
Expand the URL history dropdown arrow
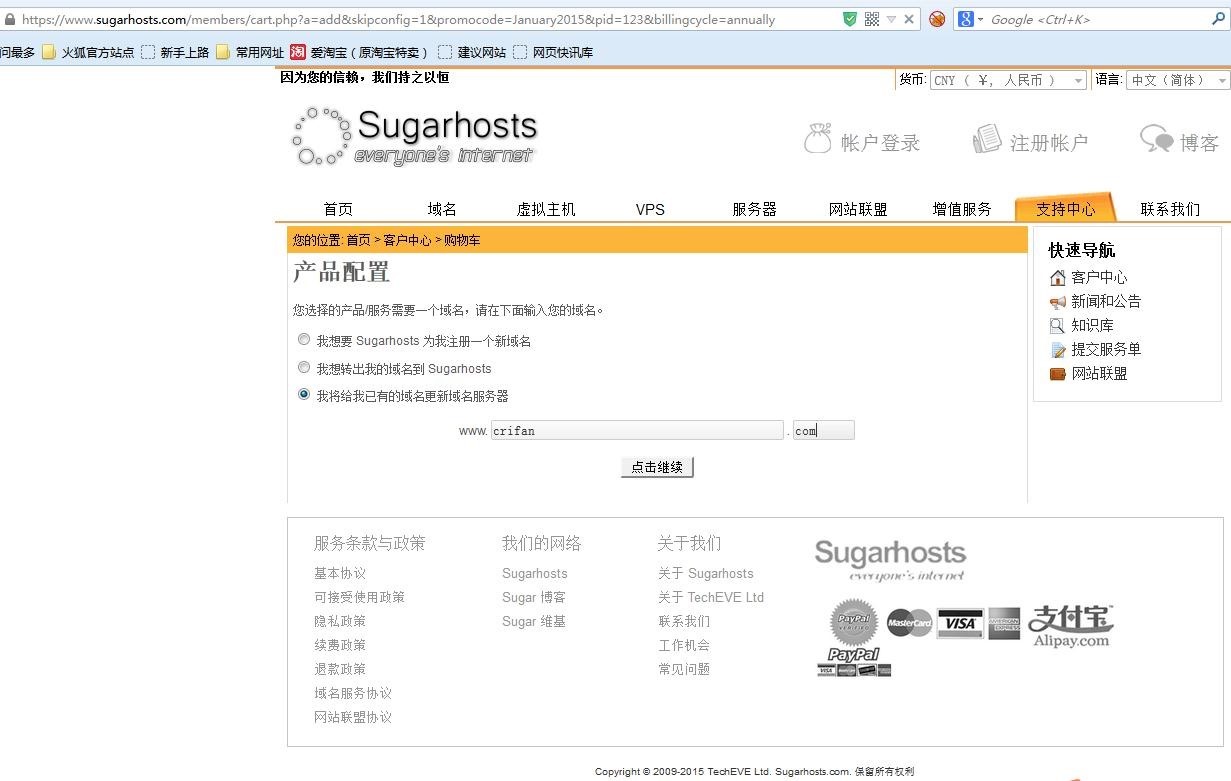(x=891, y=19)
